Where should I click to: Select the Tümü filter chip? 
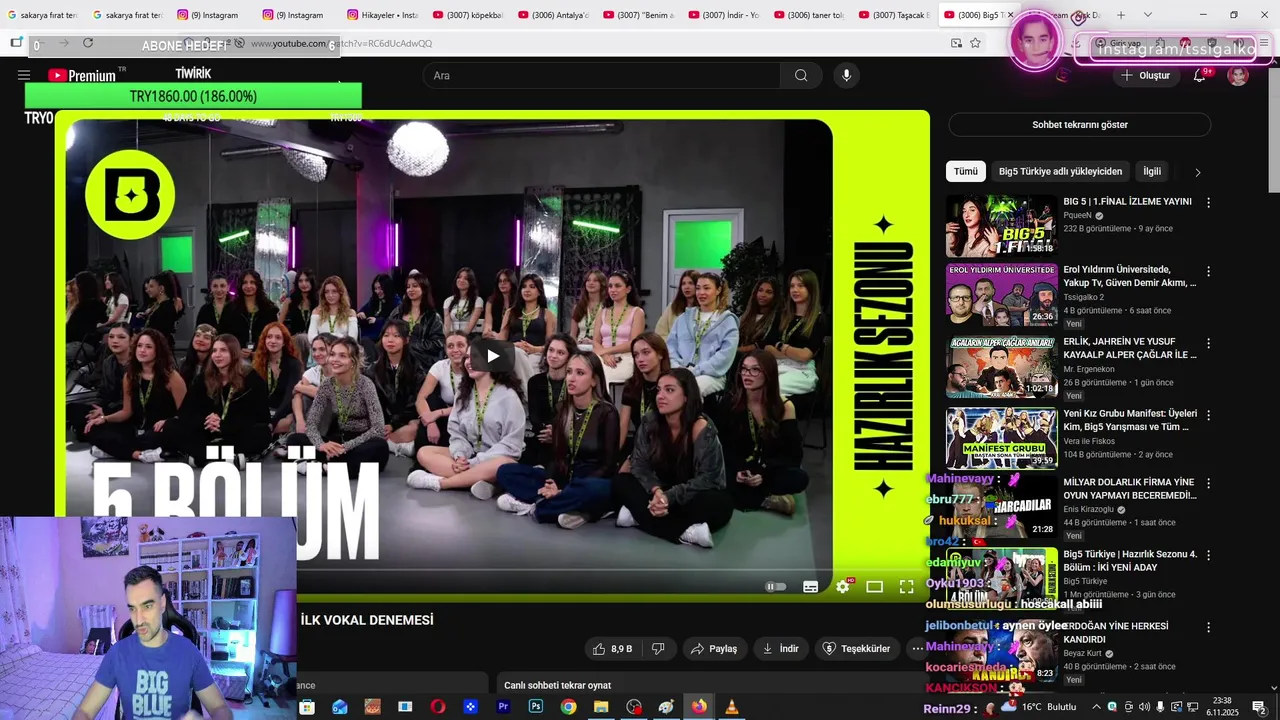966,171
